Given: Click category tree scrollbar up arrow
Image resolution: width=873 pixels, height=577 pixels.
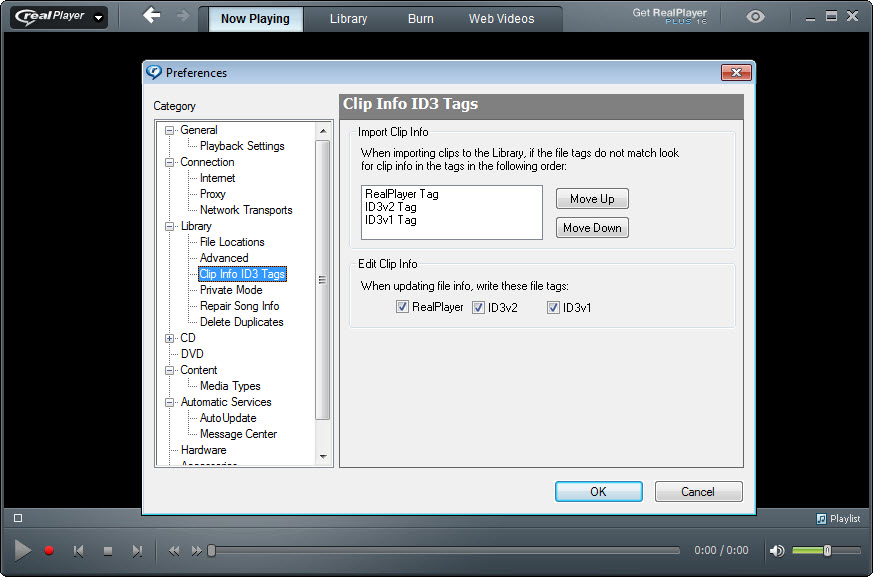Looking at the screenshot, I should pyautogui.click(x=323, y=131).
